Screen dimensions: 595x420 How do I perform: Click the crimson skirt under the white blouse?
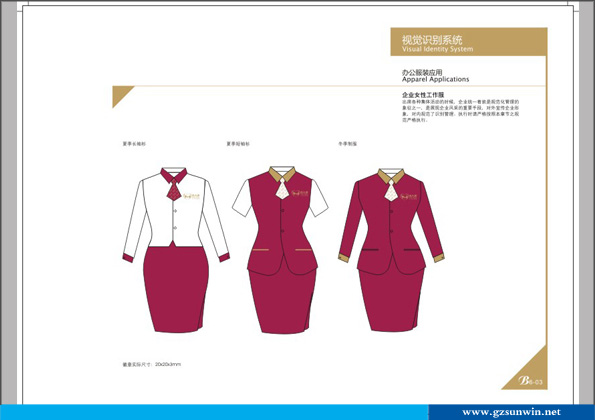click(x=176, y=289)
